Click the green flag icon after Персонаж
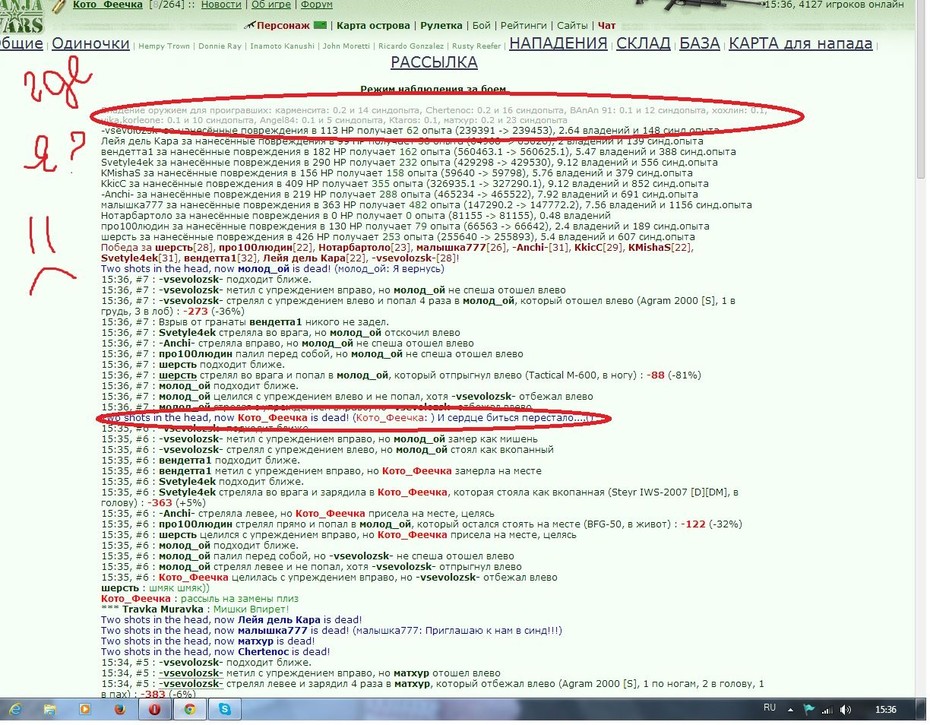The width and height of the screenshot is (930, 725). (320, 25)
